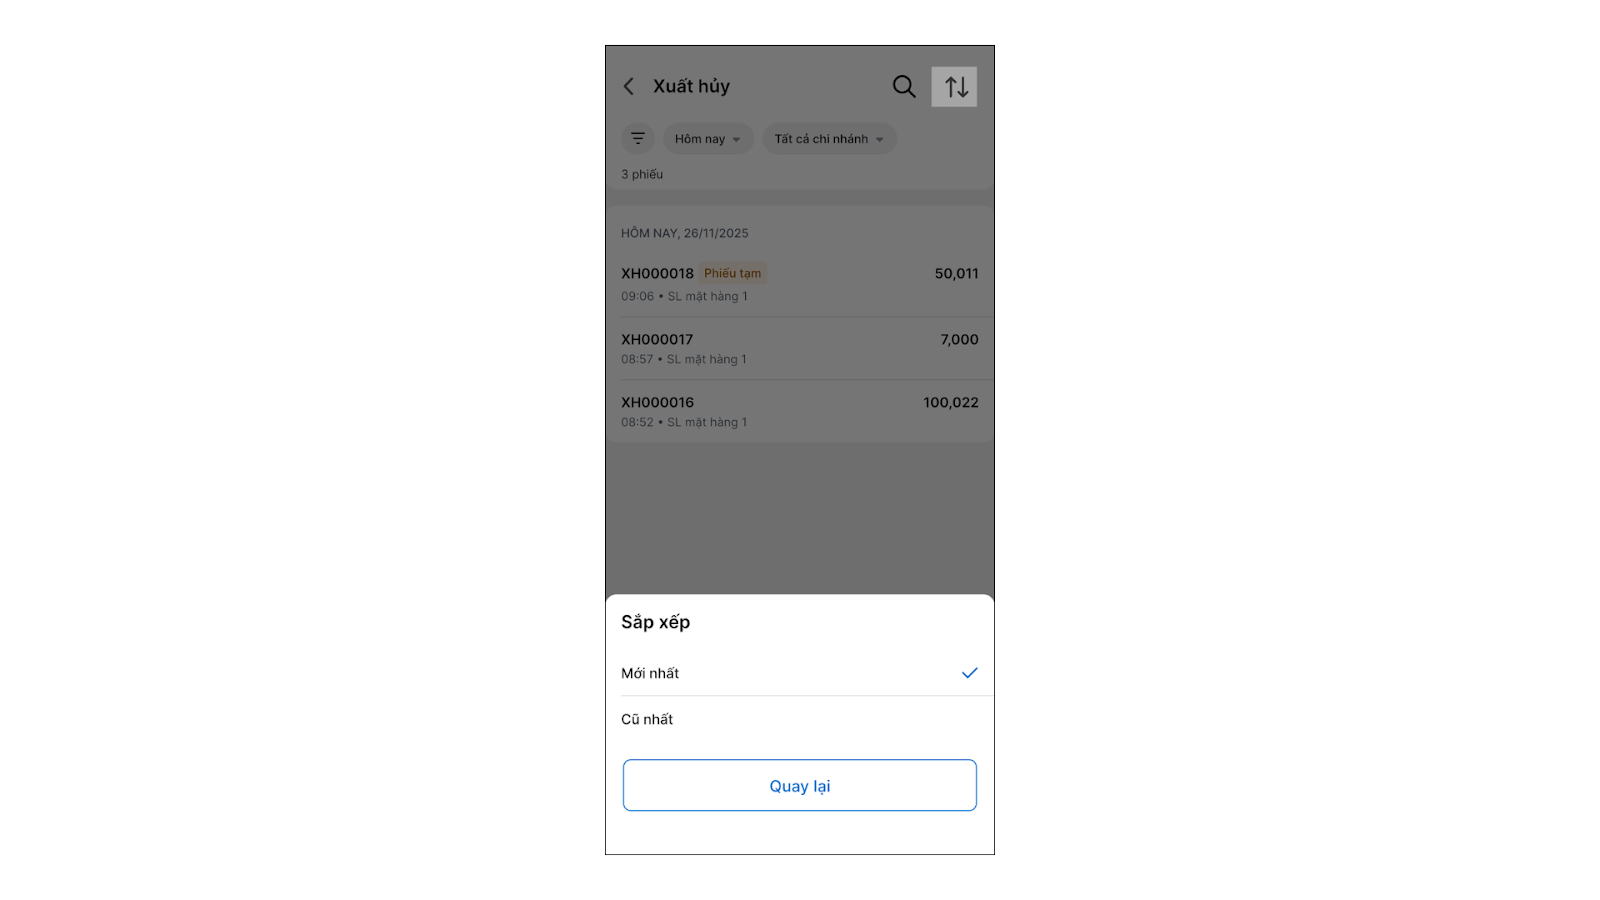The image size is (1600, 900).
Task: Click the Phiếu tạm status badge
Action: click(732, 274)
